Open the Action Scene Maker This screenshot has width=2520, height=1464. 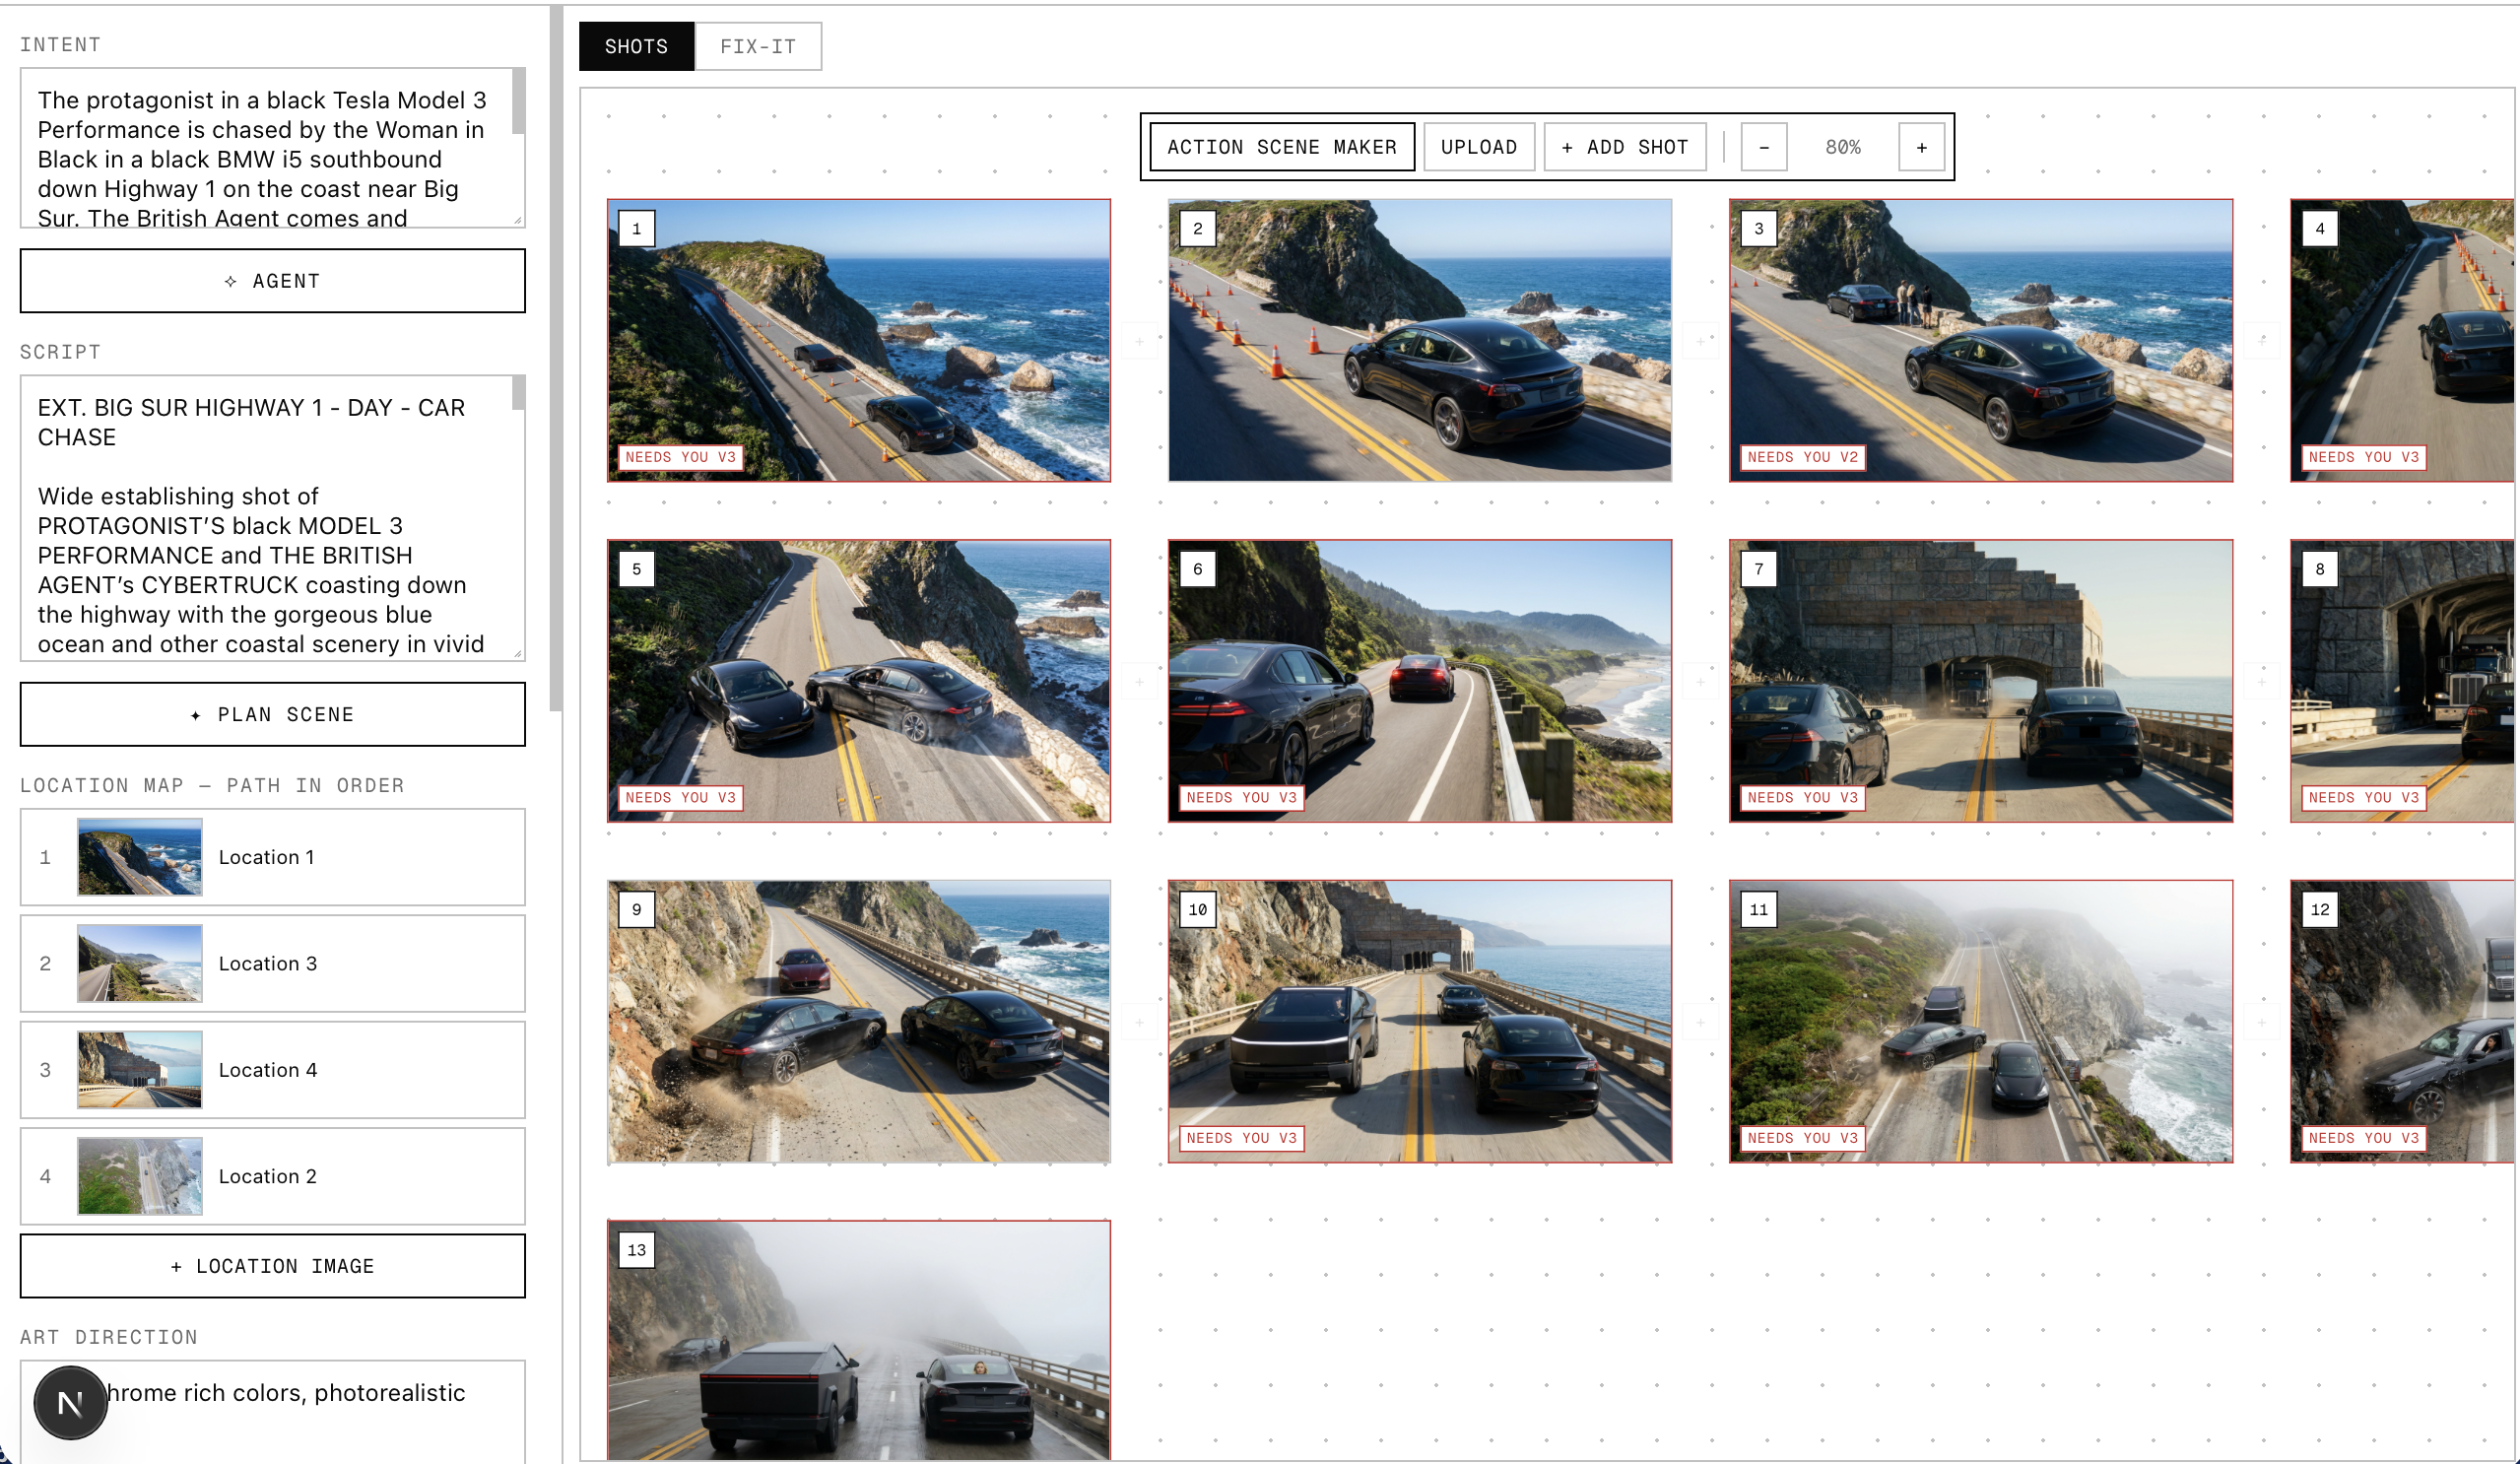1281,147
